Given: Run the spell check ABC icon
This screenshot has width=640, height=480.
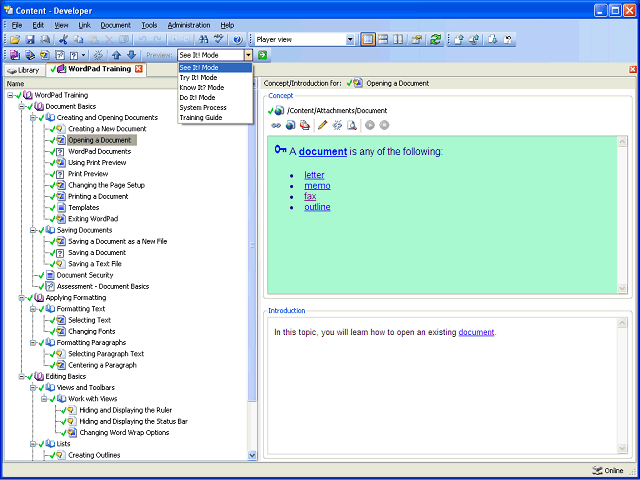Looking at the screenshot, I should pyautogui.click(x=219, y=40).
